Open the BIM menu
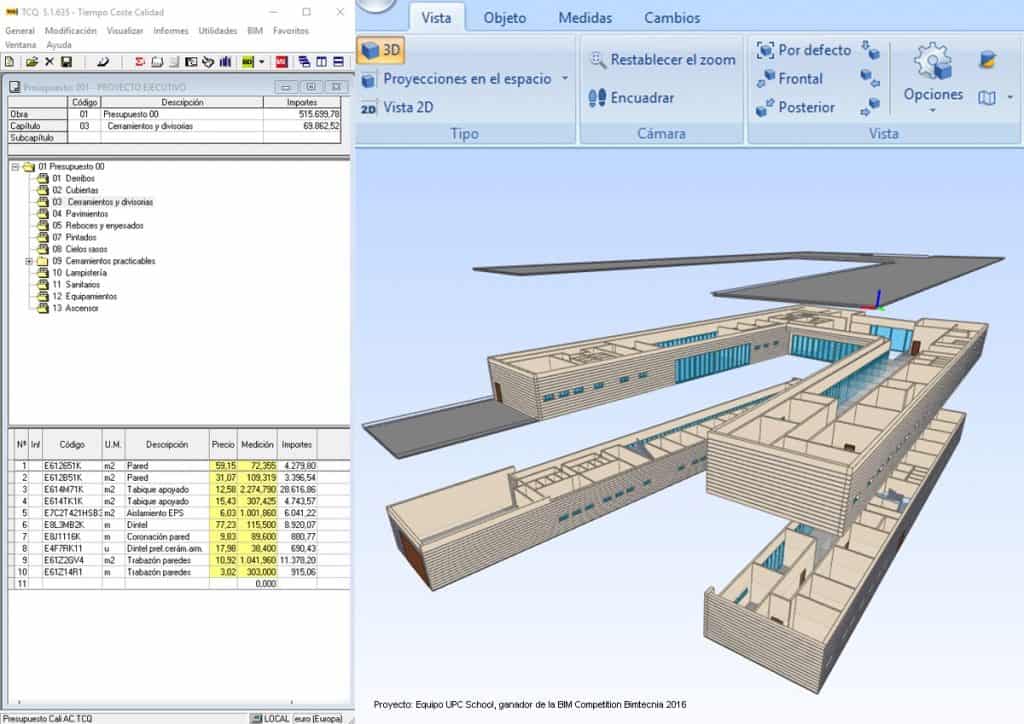The height and width of the screenshot is (724, 1024). 254,31
